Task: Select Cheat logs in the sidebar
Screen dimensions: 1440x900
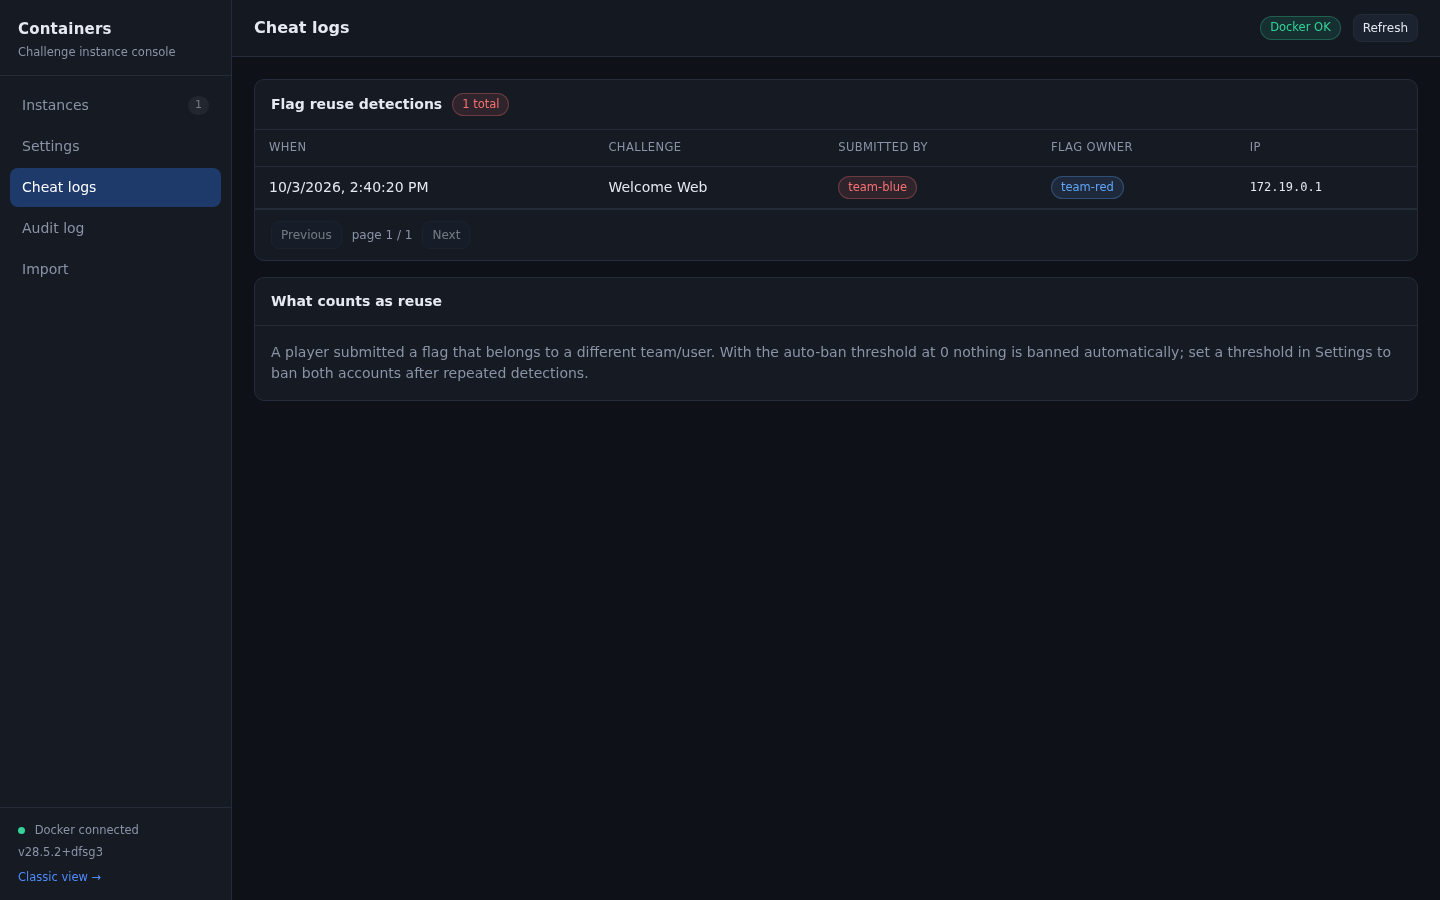Action: click(115, 187)
